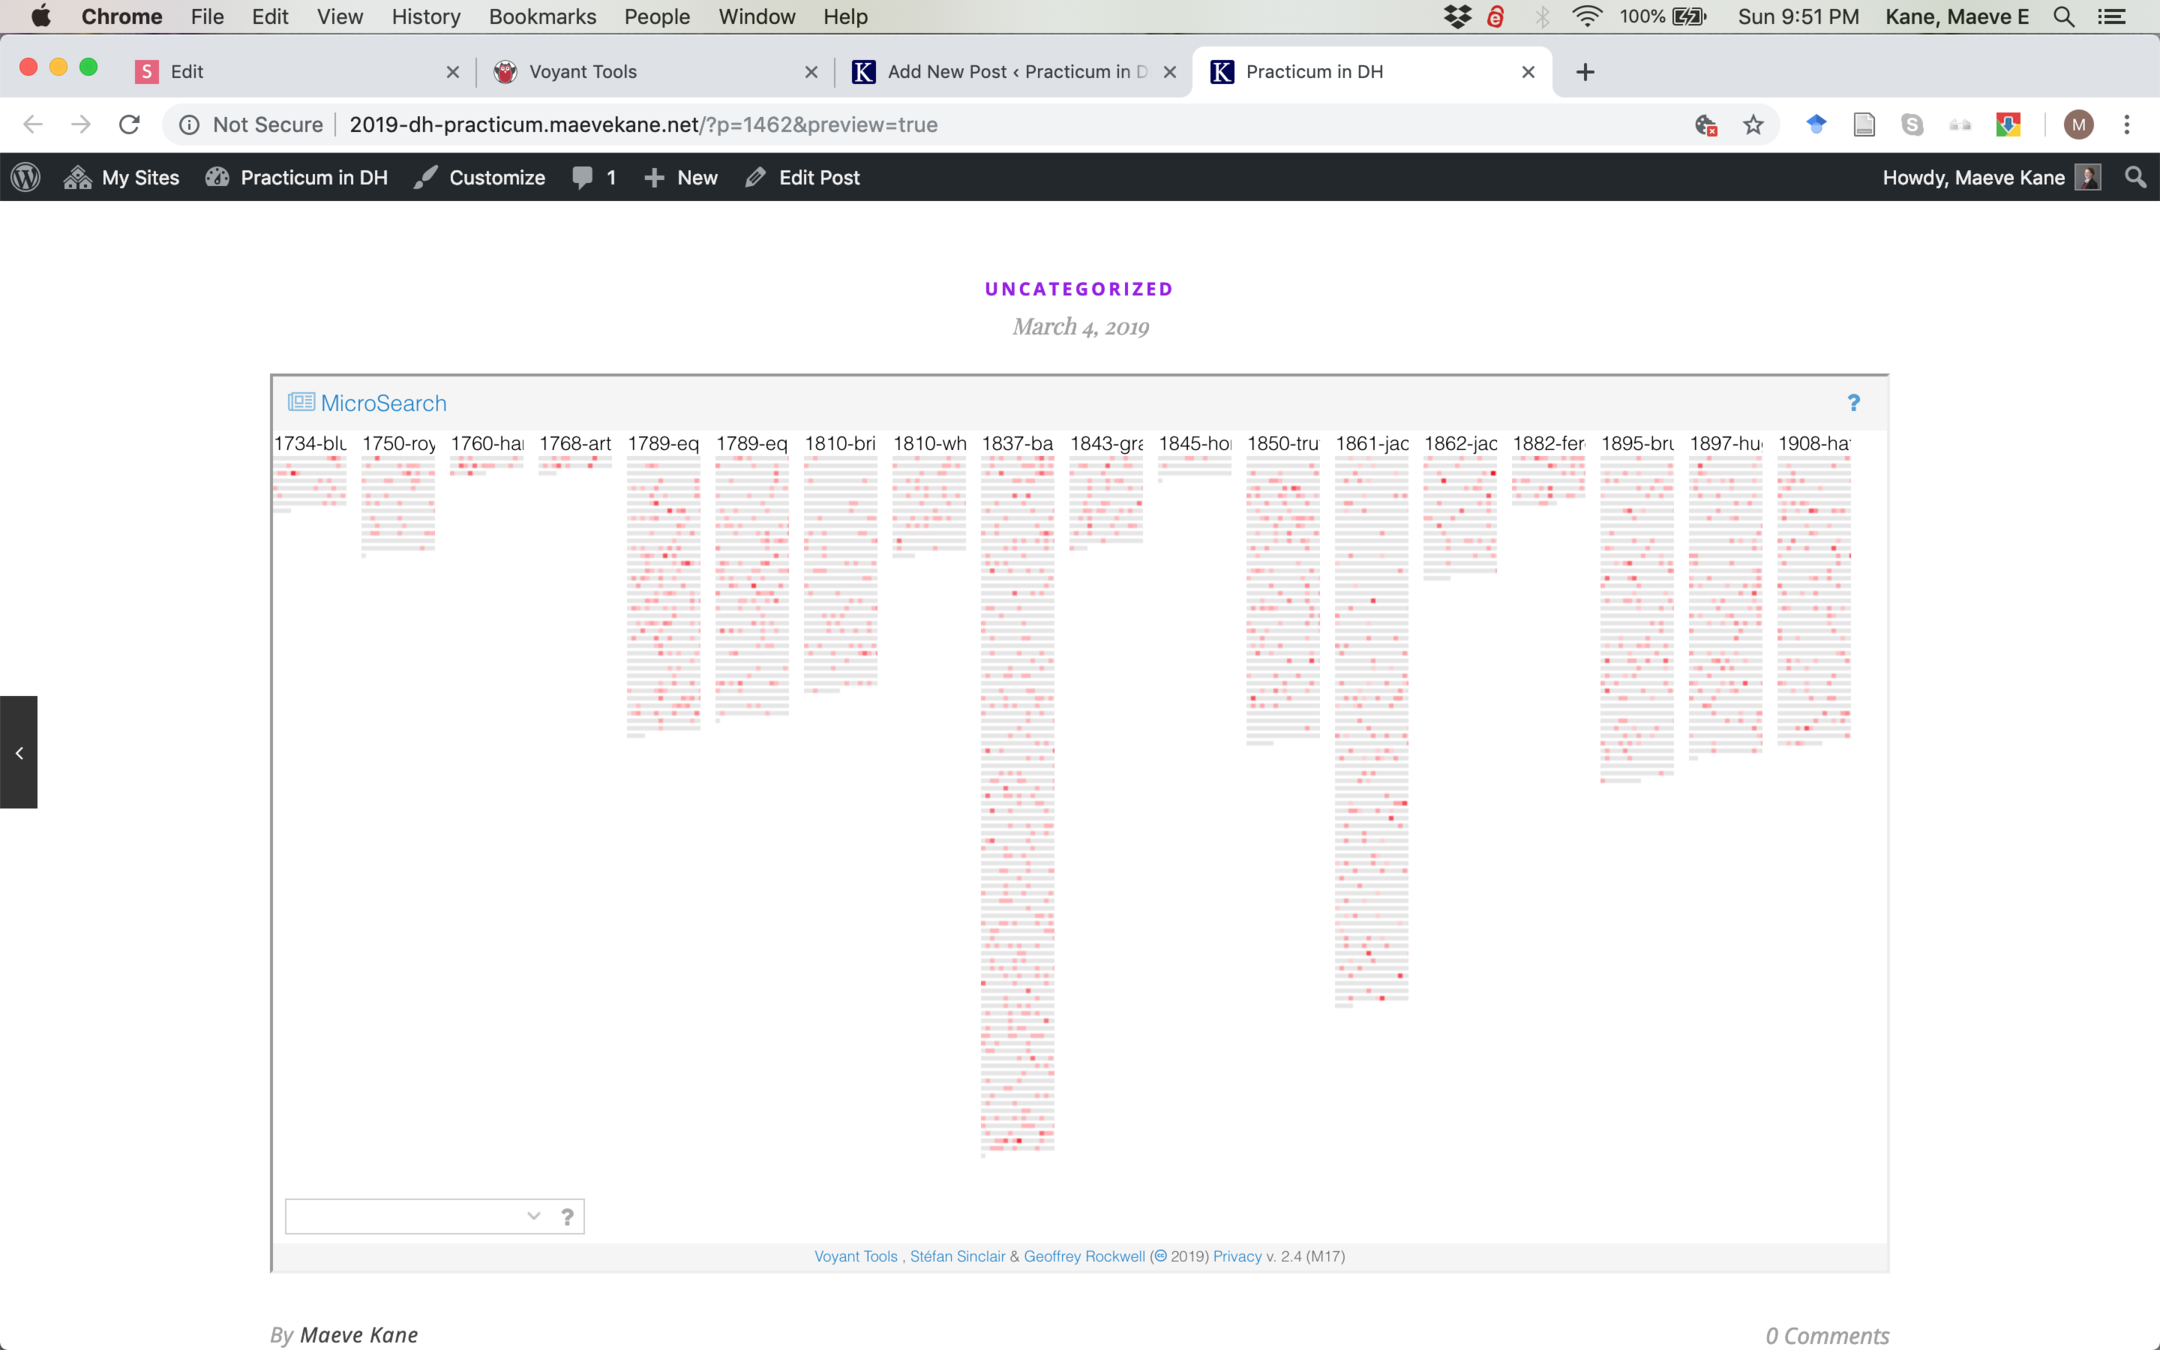Expand the left sidebar chevron tab

19,752
